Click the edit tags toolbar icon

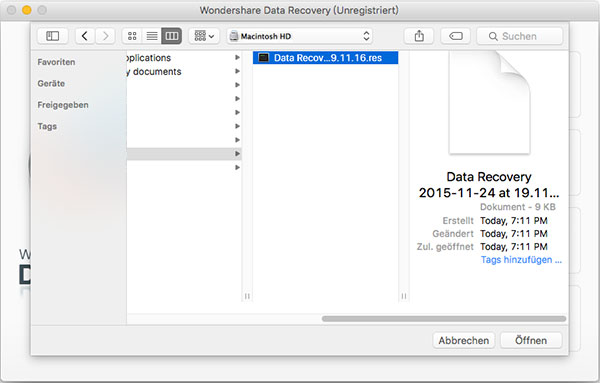455,36
